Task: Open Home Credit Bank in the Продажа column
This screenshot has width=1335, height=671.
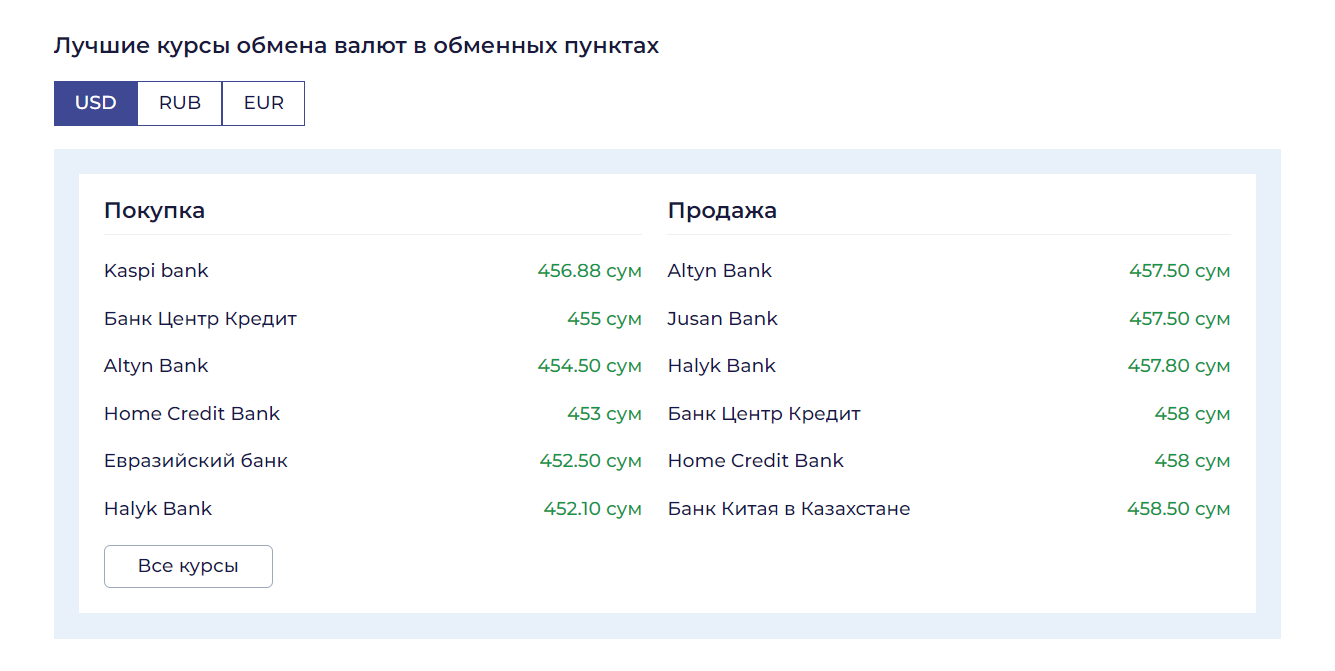Action: (x=756, y=461)
